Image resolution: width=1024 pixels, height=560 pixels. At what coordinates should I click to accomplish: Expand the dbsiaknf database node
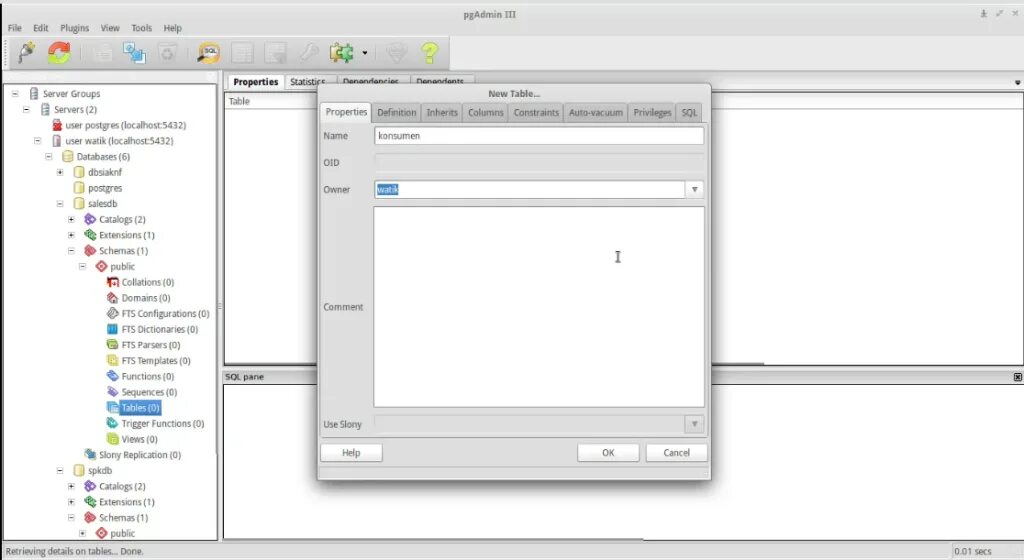60,172
